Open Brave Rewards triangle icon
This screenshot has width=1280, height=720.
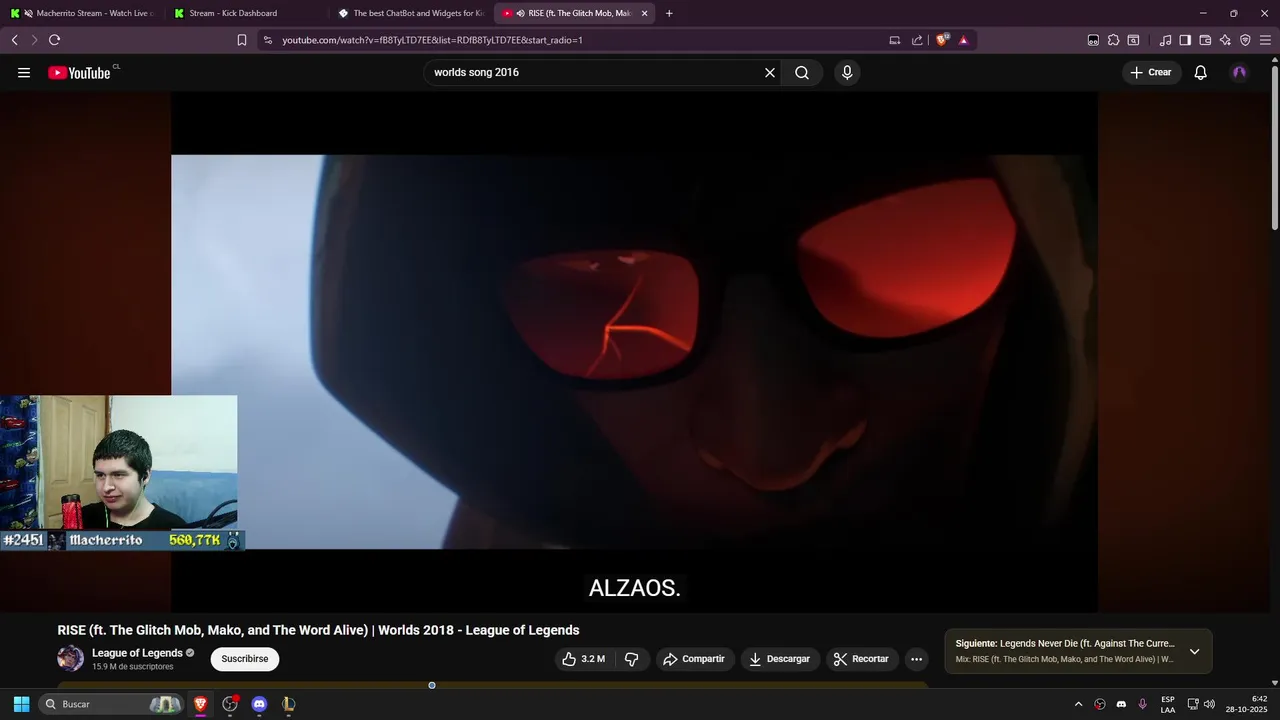pyautogui.click(x=964, y=40)
